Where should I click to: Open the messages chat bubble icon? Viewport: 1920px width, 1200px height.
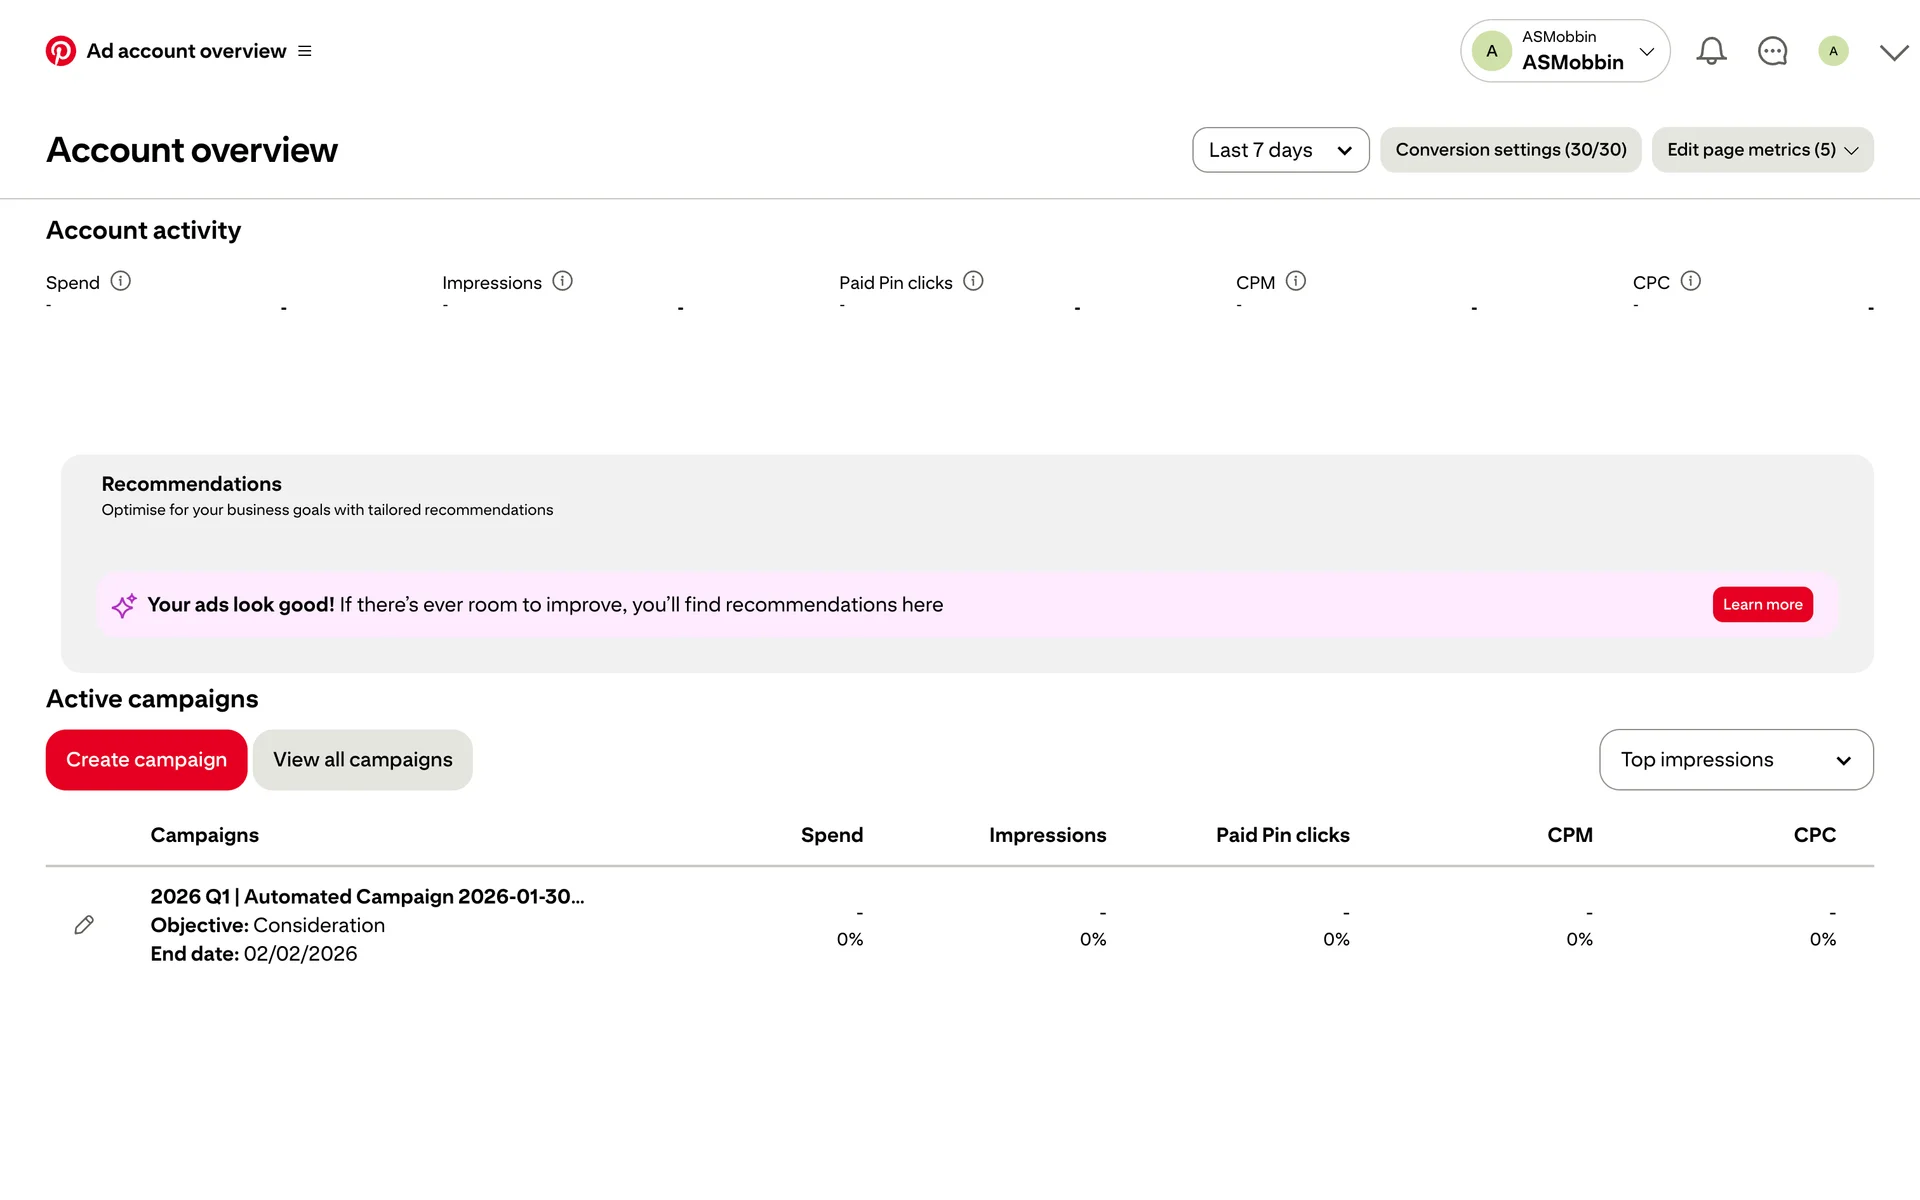[x=1772, y=51]
